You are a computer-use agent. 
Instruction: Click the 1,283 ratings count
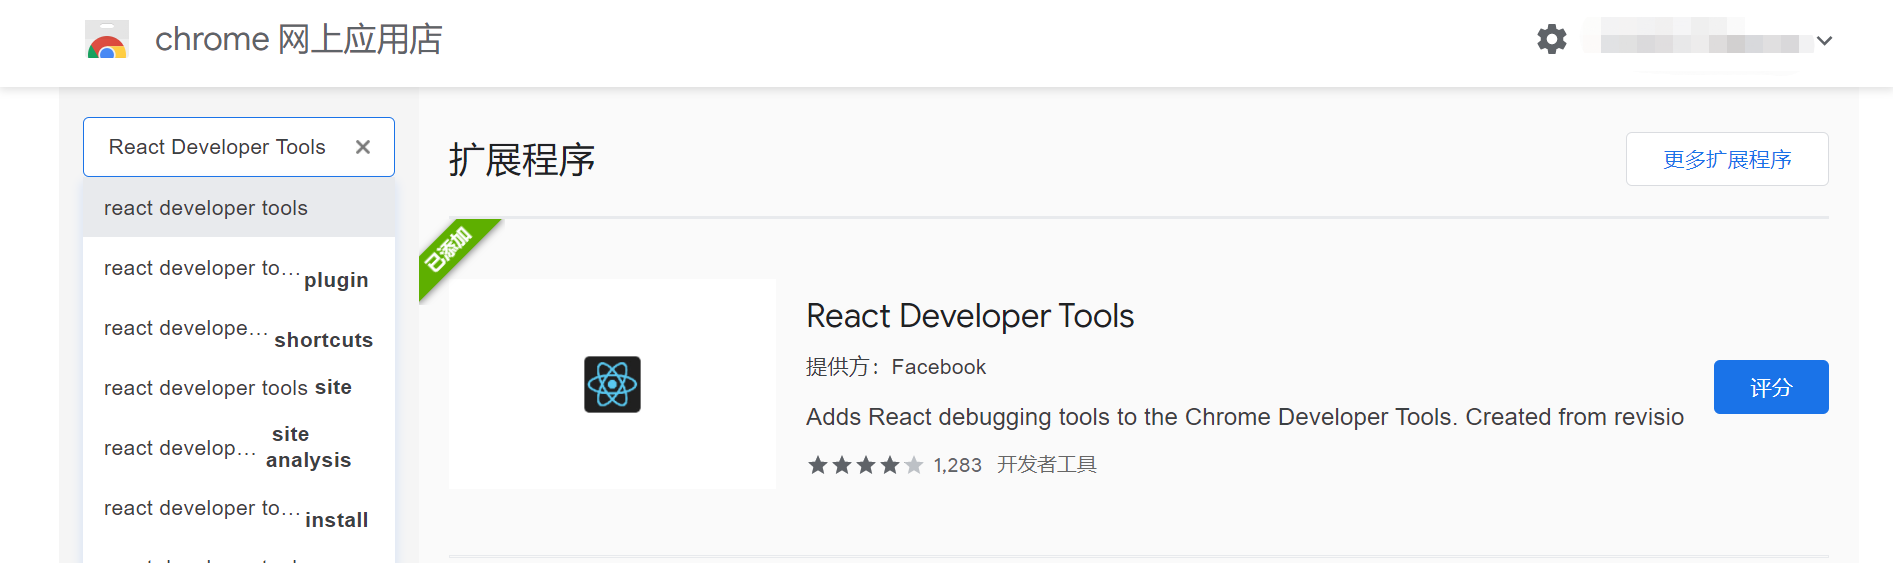pos(957,465)
